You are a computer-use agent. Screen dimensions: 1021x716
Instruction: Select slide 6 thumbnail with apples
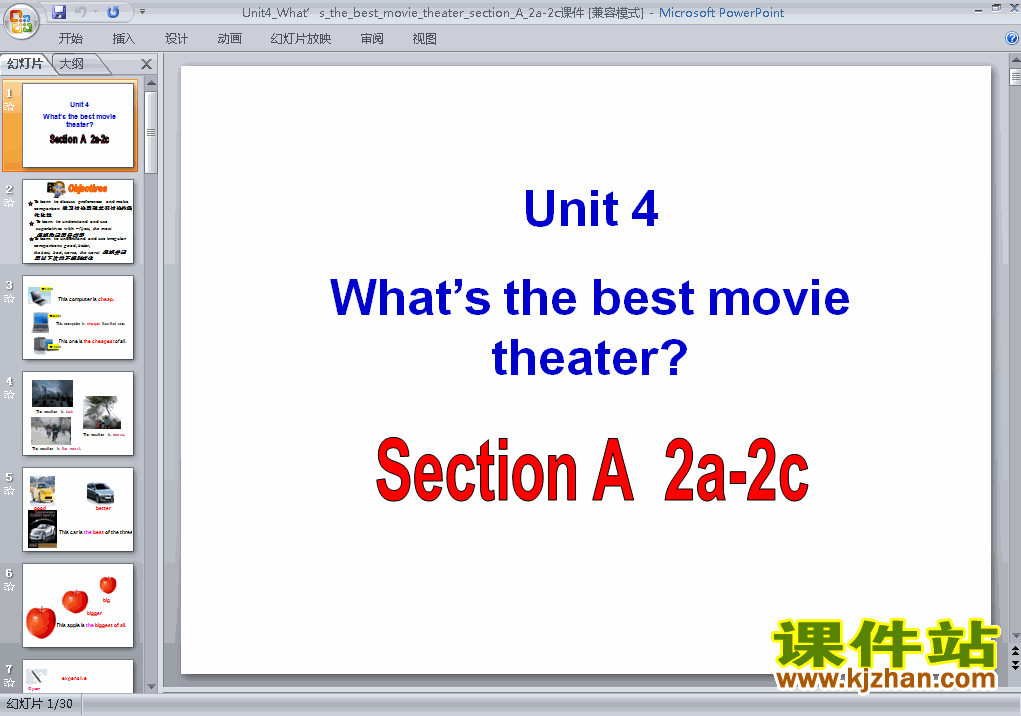tap(78, 606)
